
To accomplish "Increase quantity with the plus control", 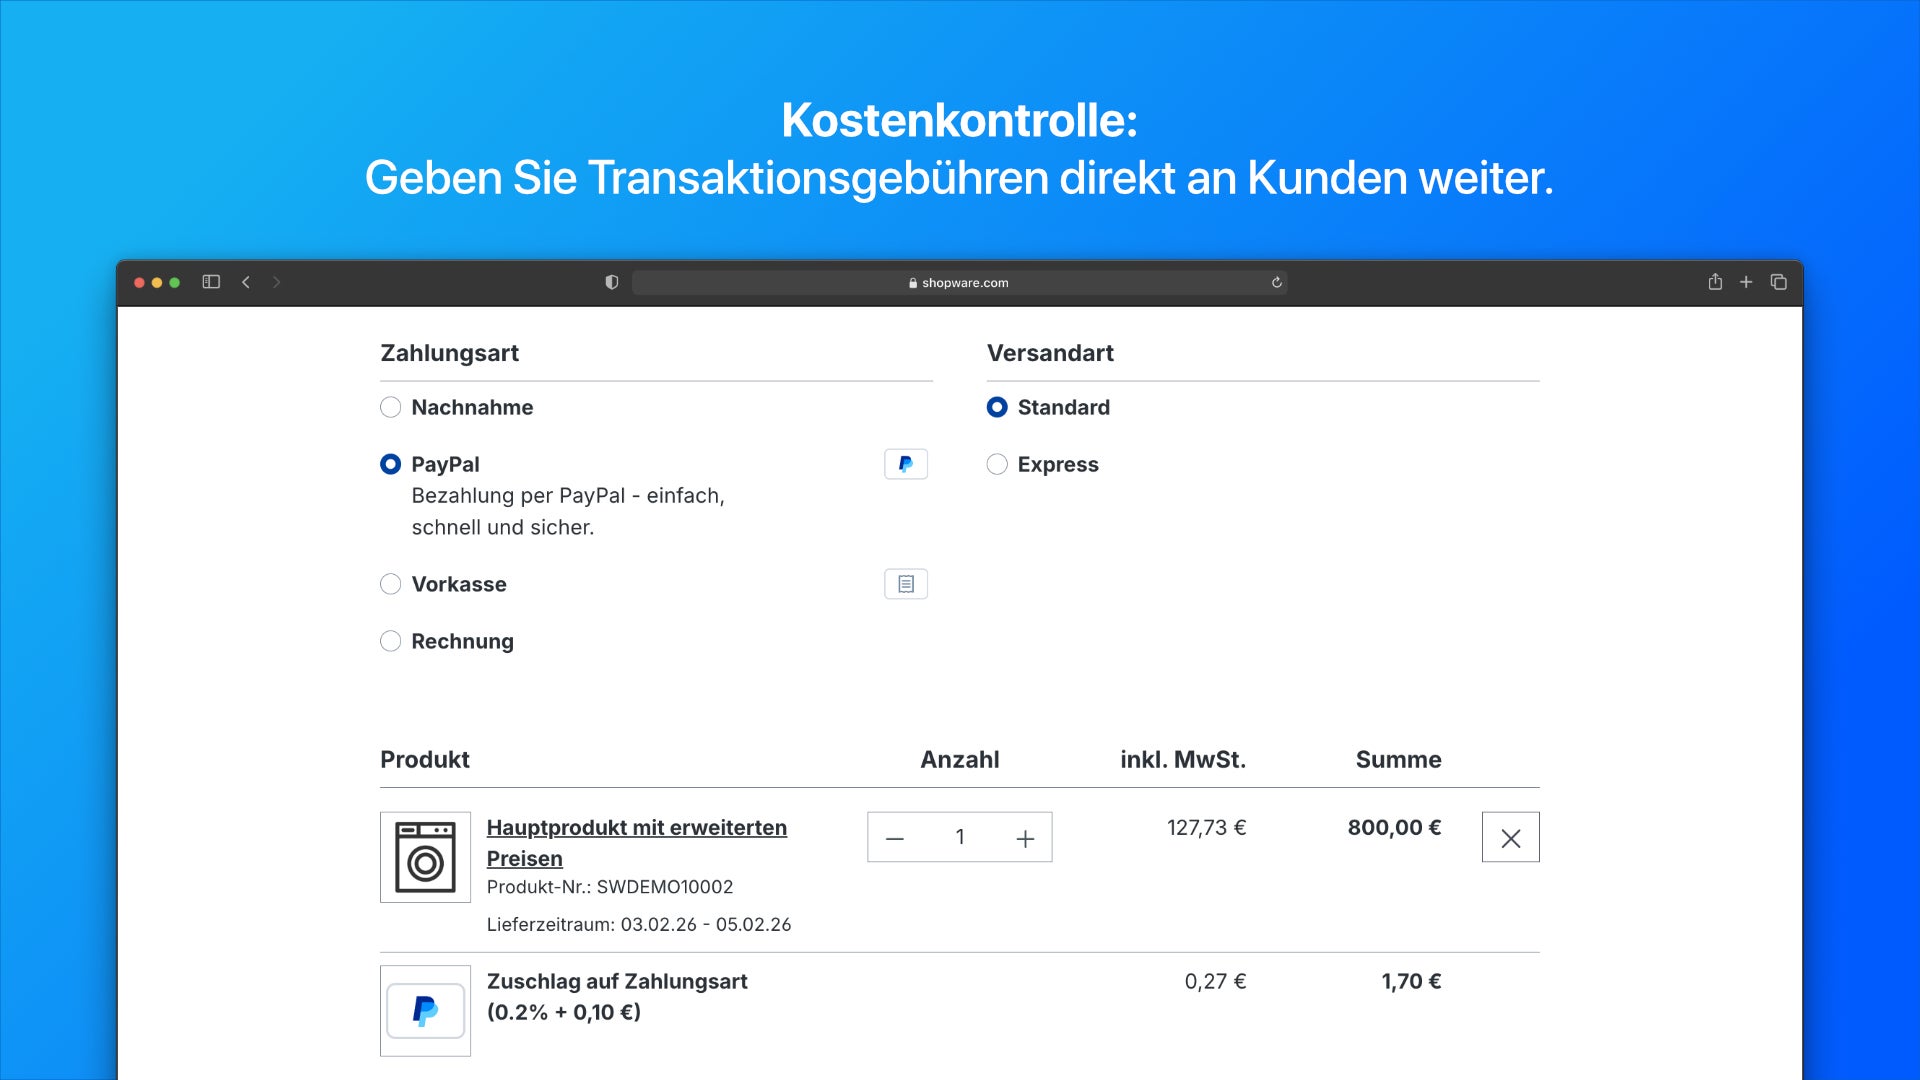I will [x=1025, y=837].
